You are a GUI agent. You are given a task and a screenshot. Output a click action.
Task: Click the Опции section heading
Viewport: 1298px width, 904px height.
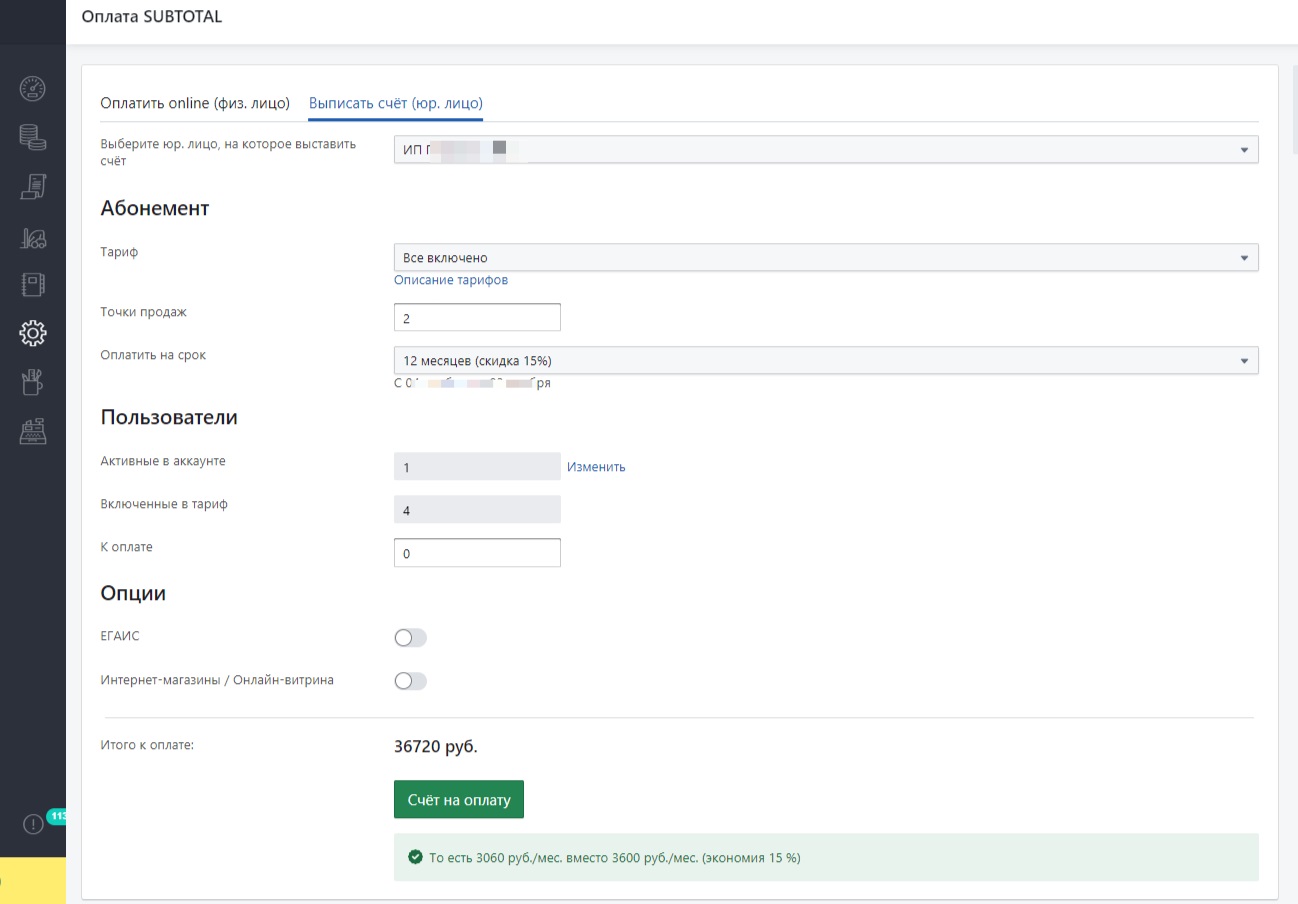(133, 593)
